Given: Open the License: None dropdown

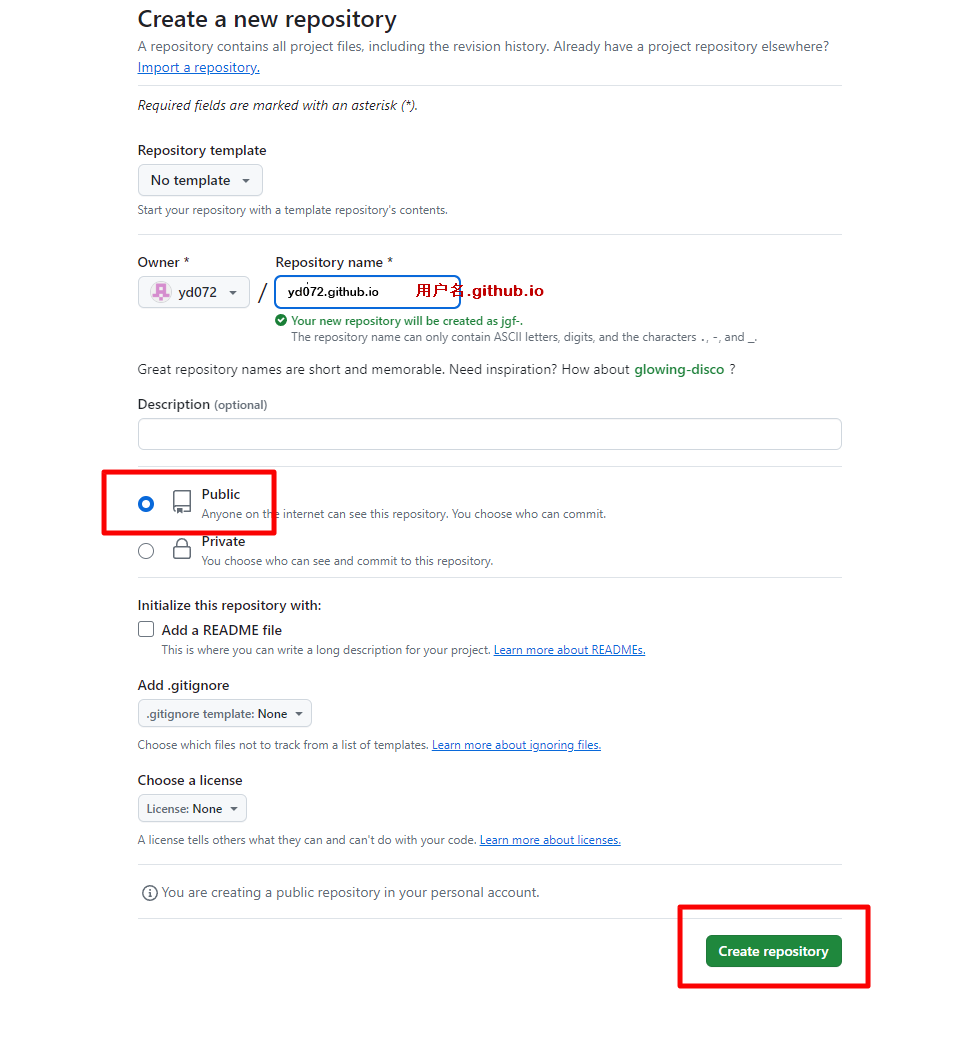Looking at the screenshot, I should click(x=192, y=809).
